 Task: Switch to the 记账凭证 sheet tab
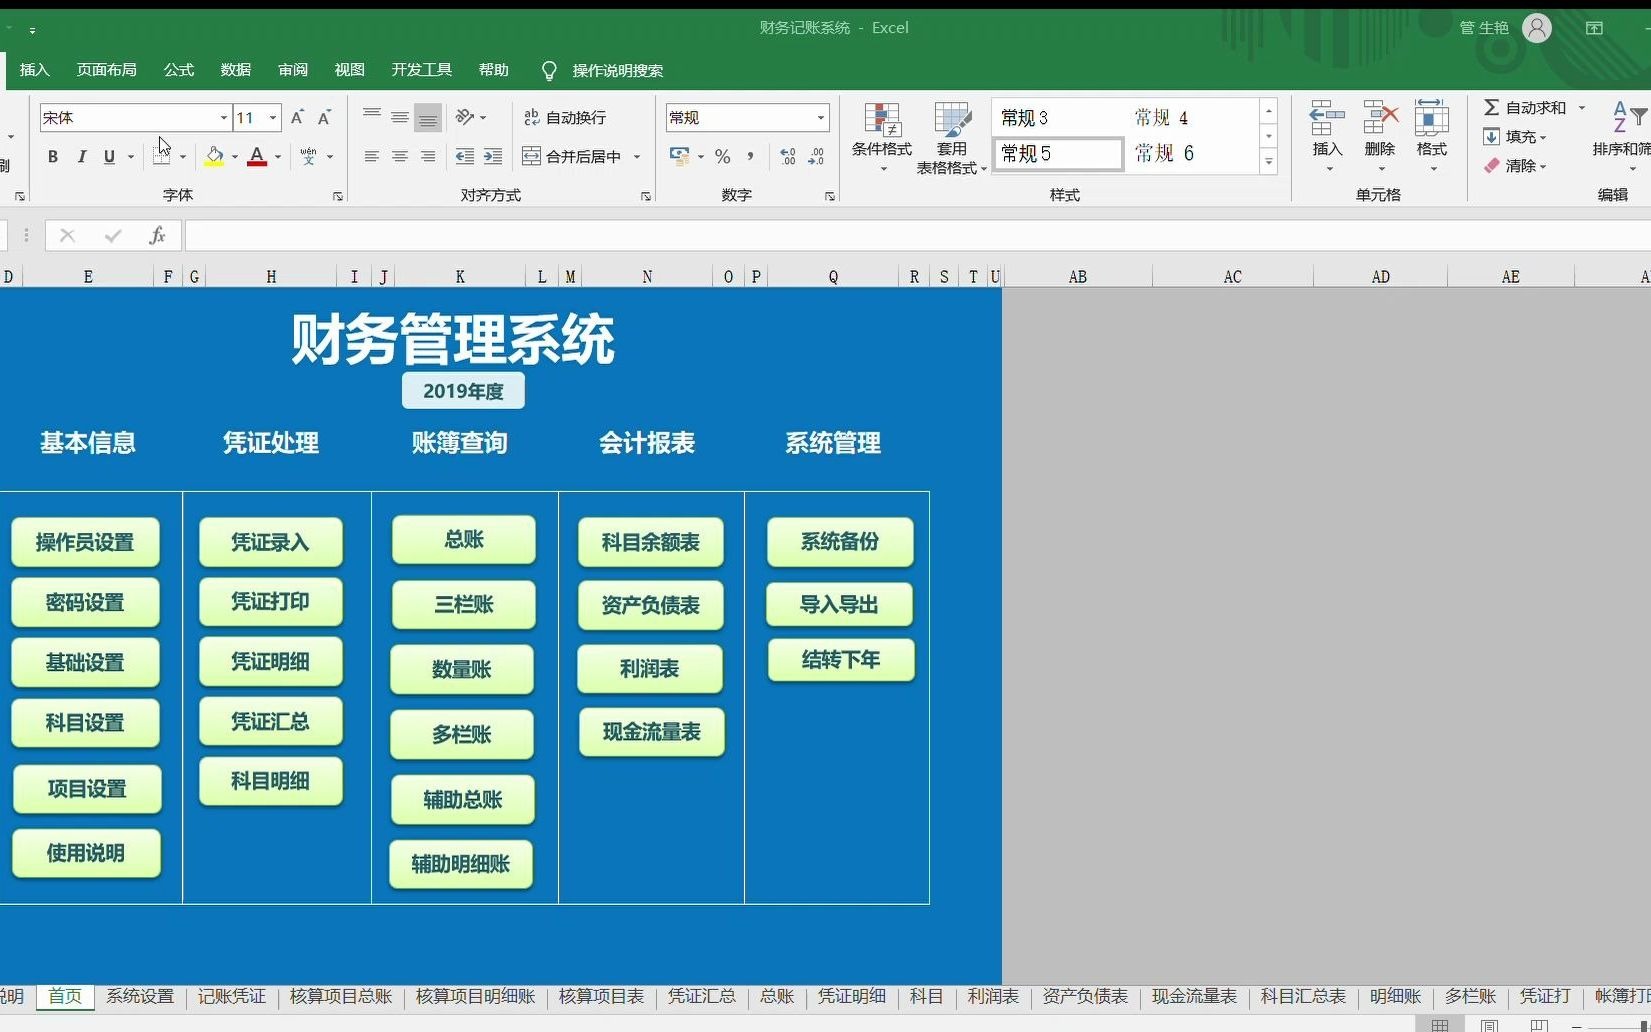point(232,996)
